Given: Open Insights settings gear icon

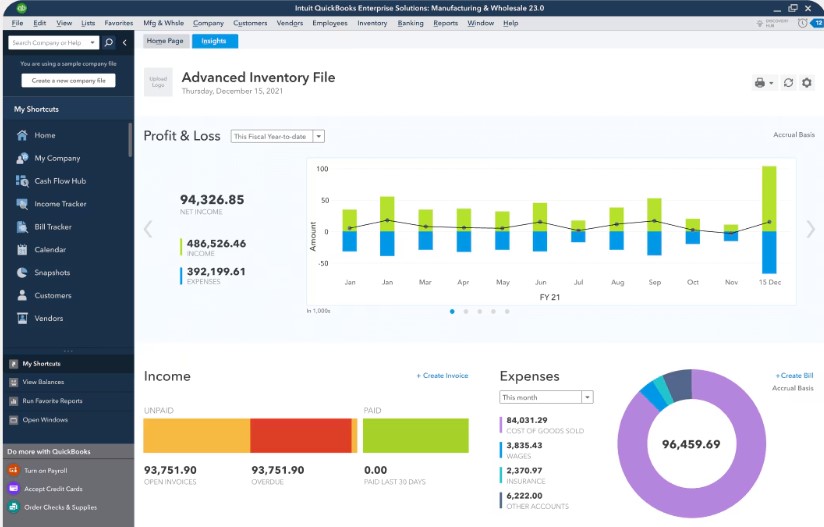Looking at the screenshot, I should coord(807,83).
